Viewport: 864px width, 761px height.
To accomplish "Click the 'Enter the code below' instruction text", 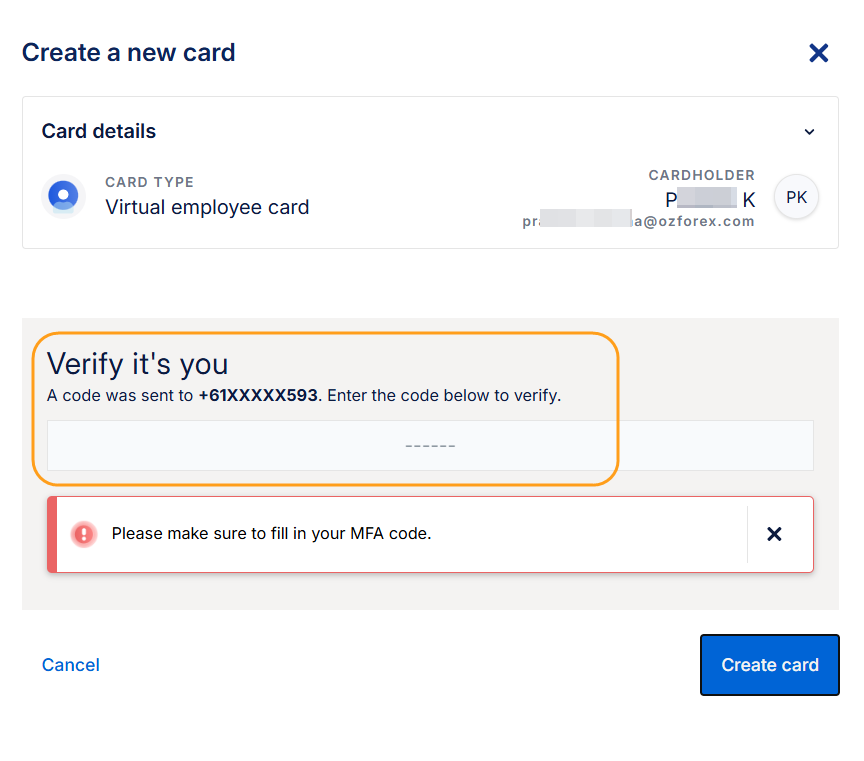I will pos(445,395).
